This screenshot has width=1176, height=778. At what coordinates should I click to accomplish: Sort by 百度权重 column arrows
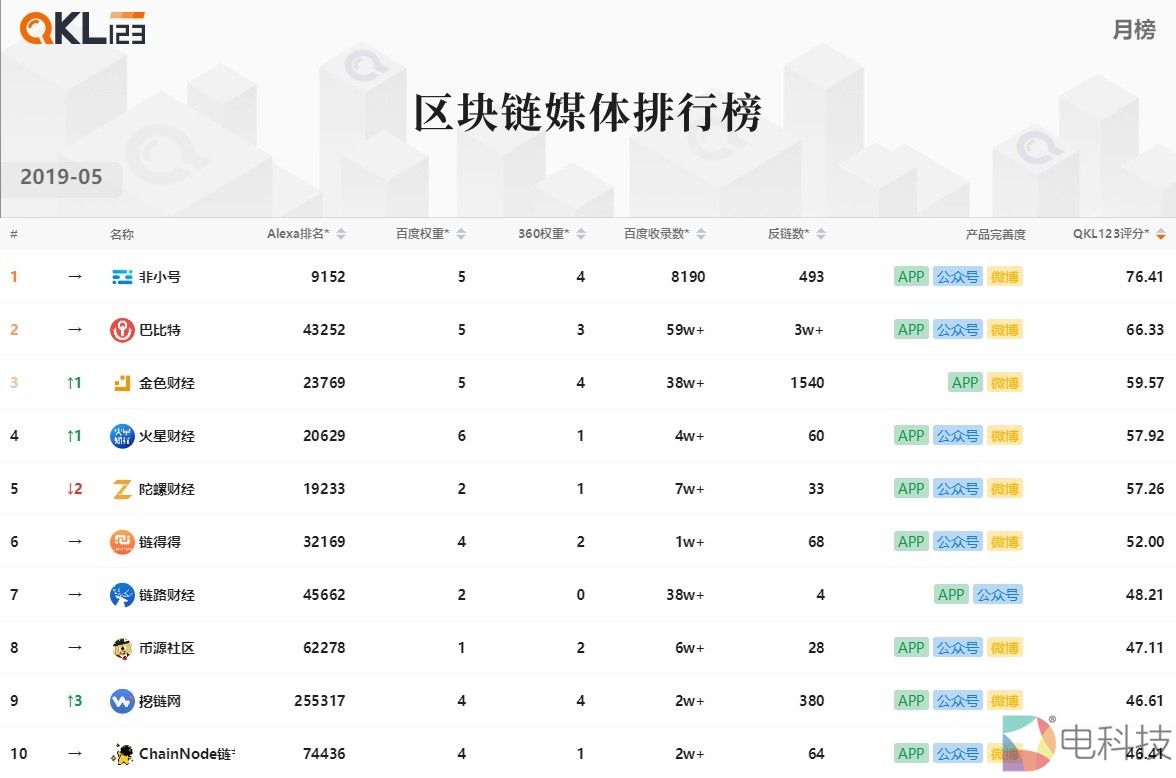[461, 234]
